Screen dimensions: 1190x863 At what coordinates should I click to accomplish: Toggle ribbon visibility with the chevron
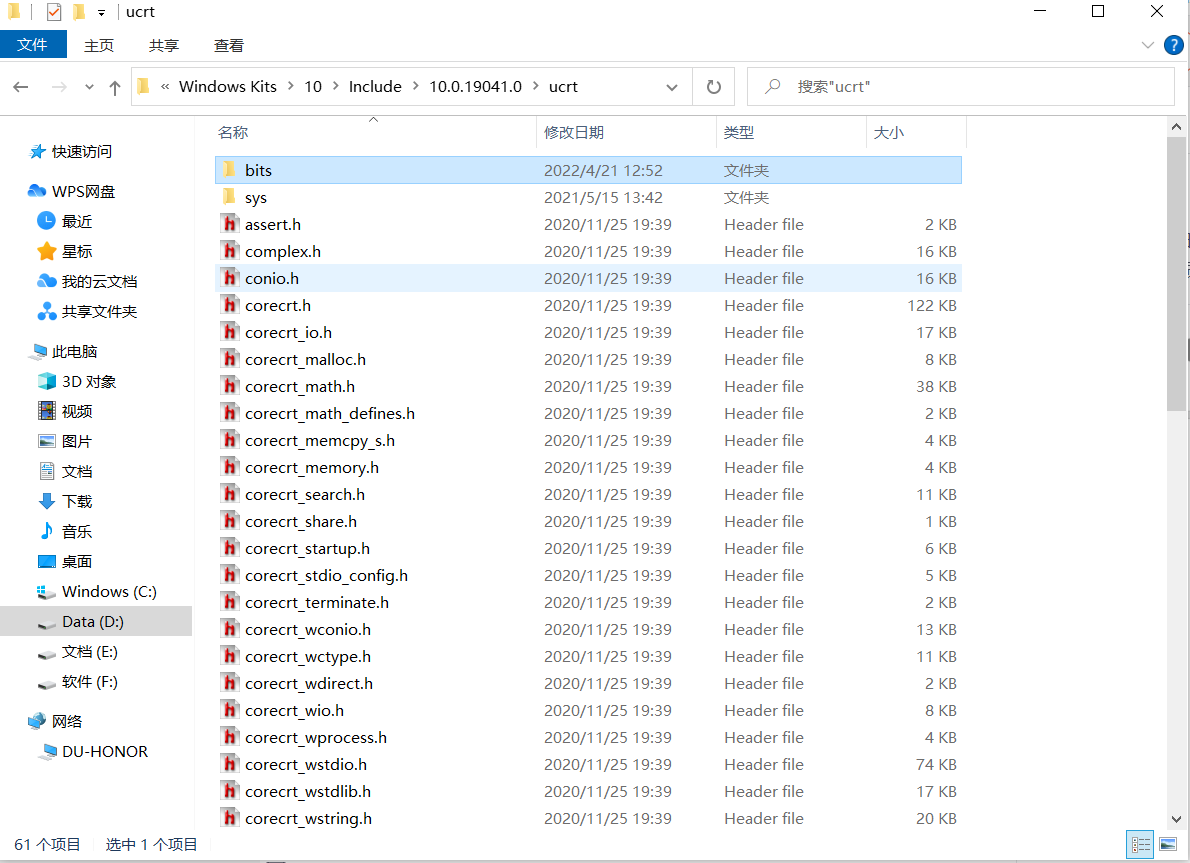pos(1148,45)
